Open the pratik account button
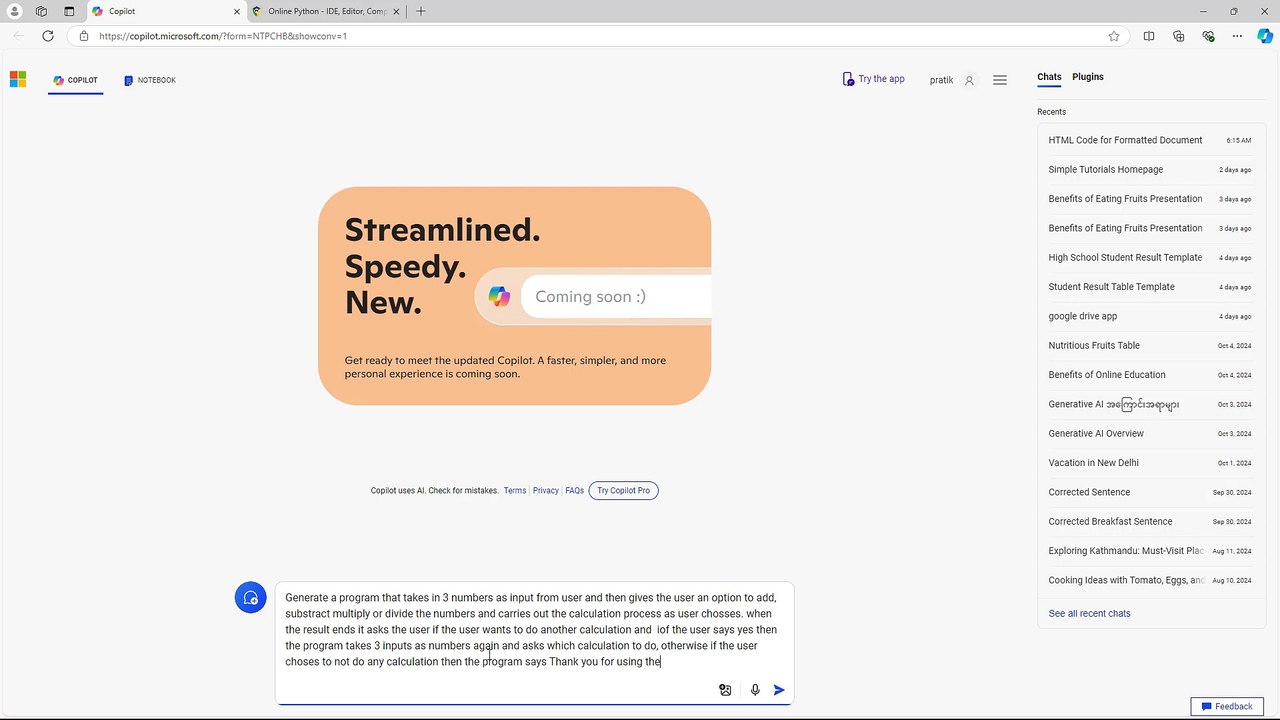This screenshot has width=1280, height=720. tap(951, 80)
